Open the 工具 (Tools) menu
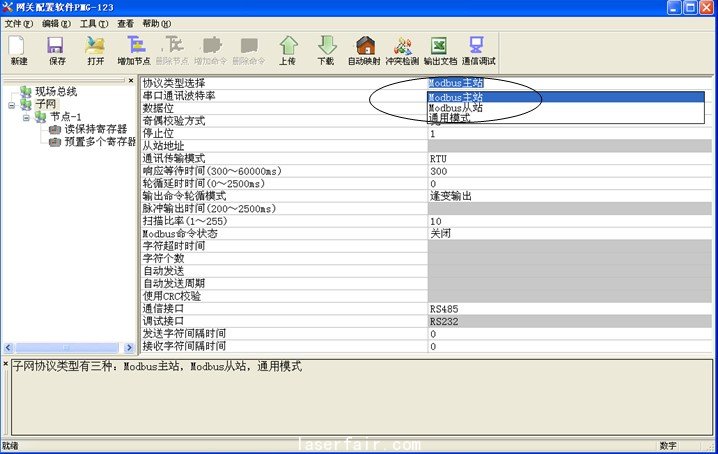Screen dimensions: 718x454 (x=94, y=23)
